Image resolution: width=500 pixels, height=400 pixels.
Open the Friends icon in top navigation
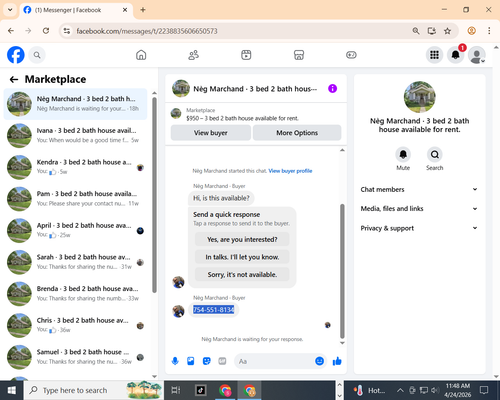click(194, 55)
